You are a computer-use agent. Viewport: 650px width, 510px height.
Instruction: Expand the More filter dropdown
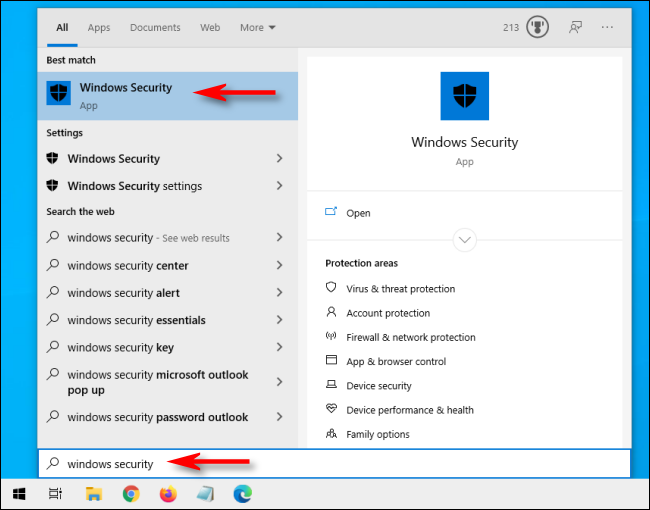258,28
